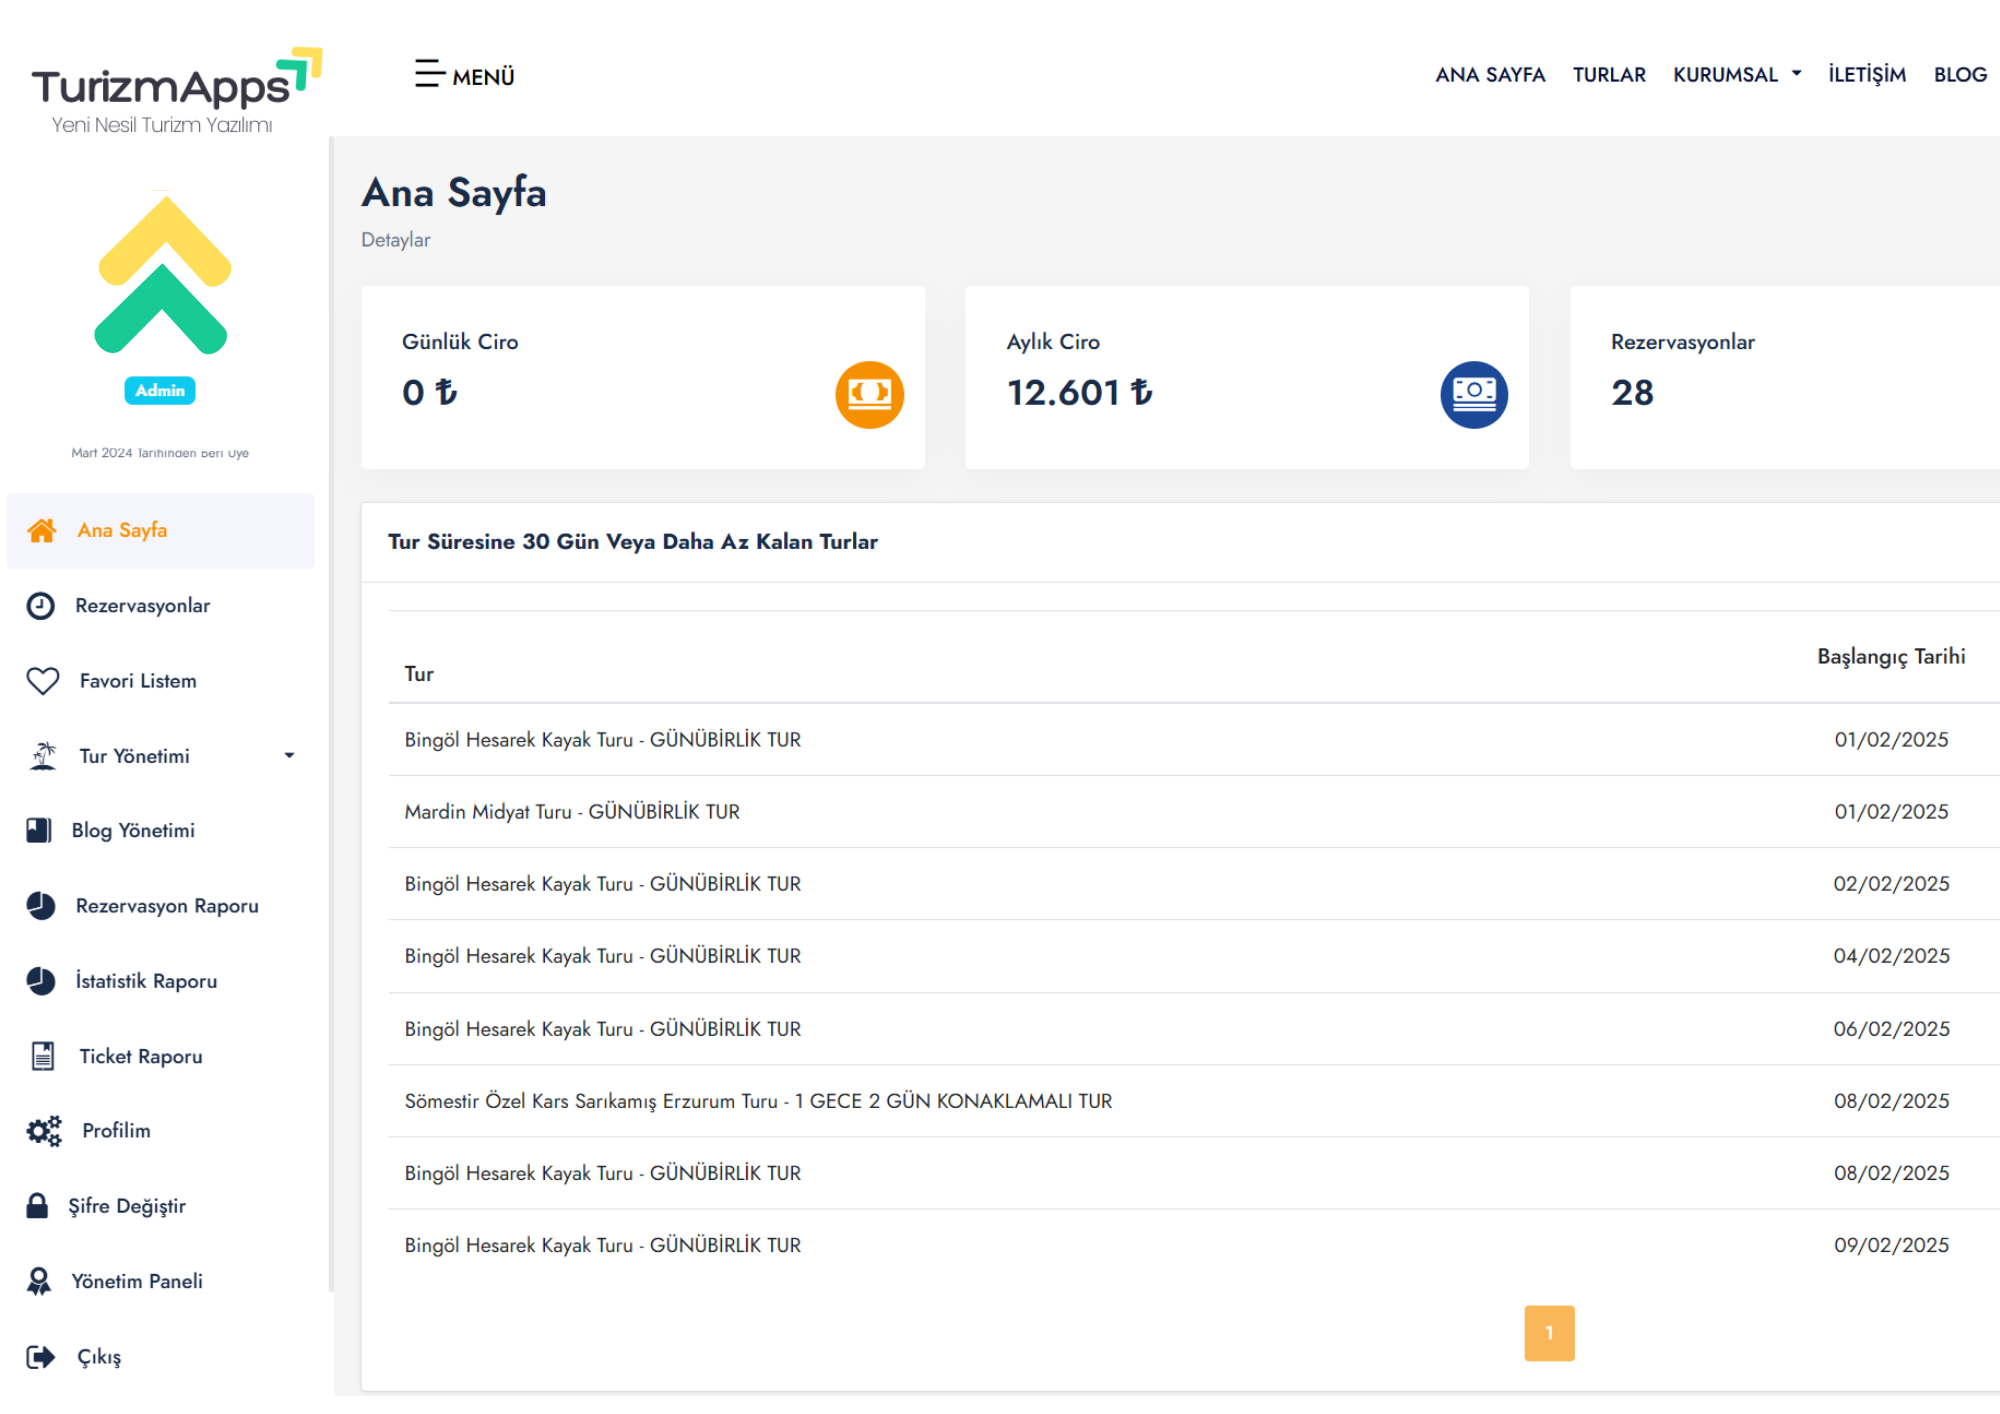Open the KURUMSAL dropdown in top navigation
The height and width of the screenshot is (1414, 2000).
pyautogui.click(x=1736, y=75)
